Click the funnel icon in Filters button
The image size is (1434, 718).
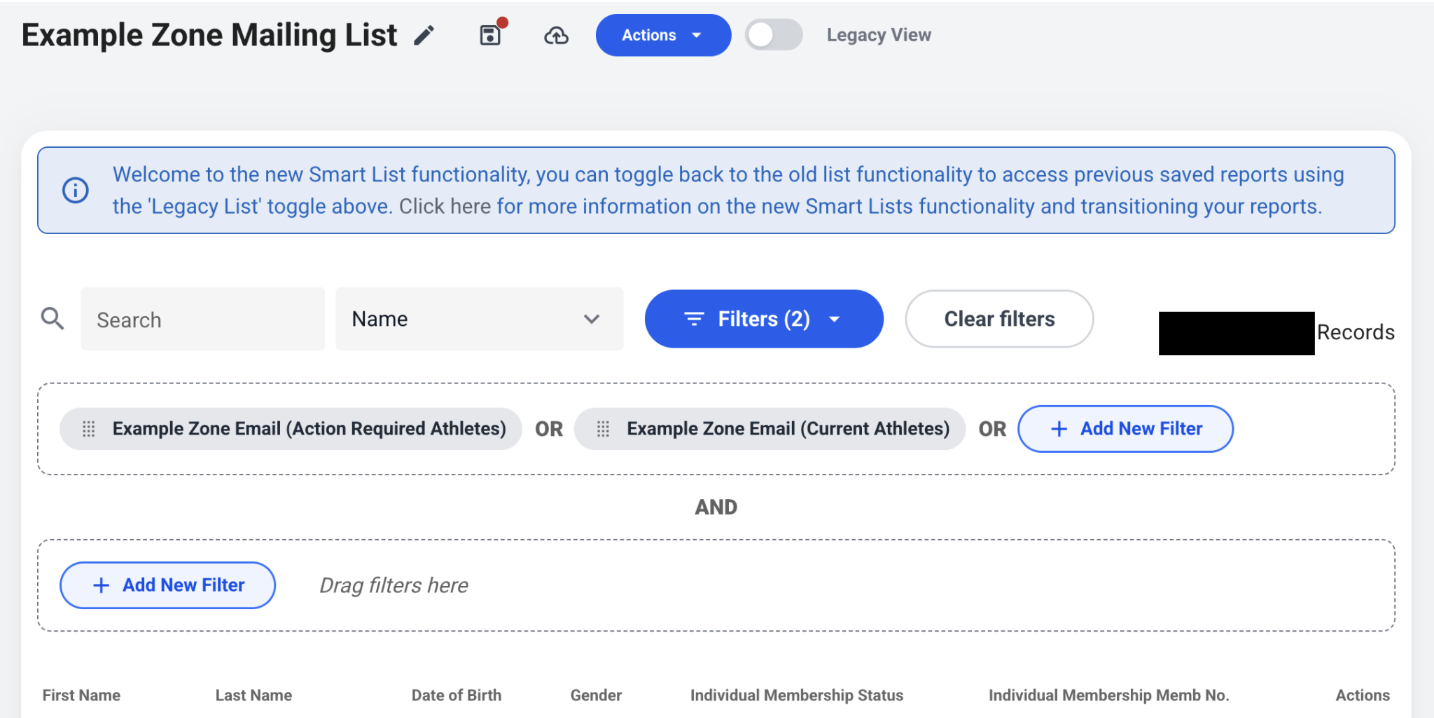[694, 319]
